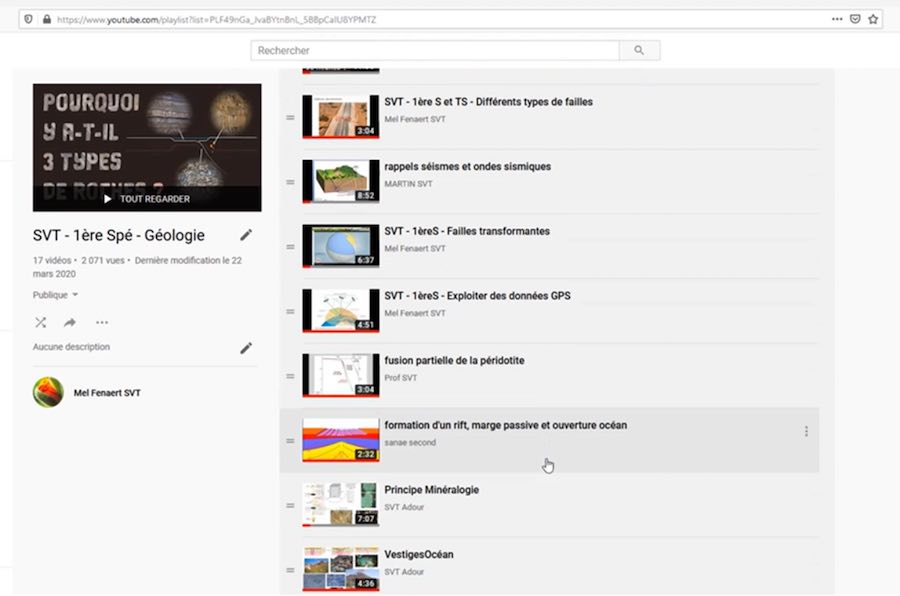Open video Principe Minéralogie
Screen dimensions: 900x596
[432, 490]
